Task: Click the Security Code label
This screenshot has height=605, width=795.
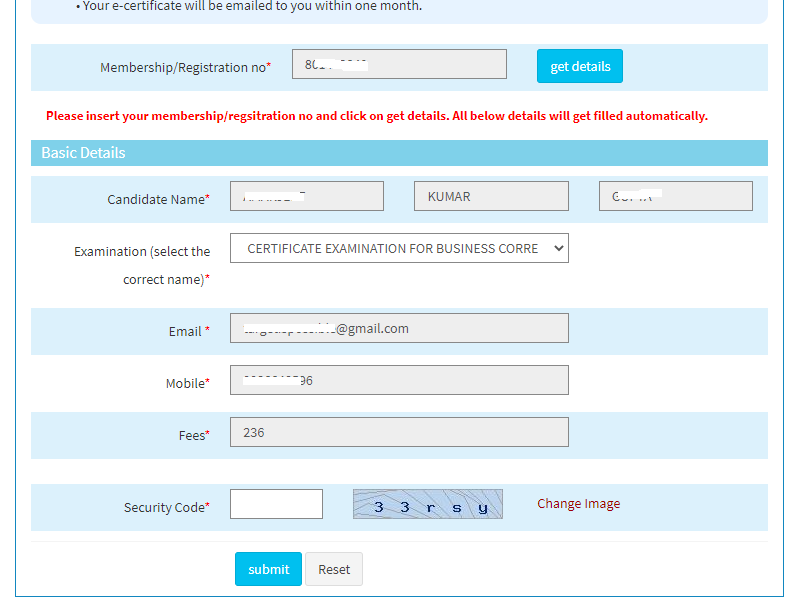Action: 167,508
